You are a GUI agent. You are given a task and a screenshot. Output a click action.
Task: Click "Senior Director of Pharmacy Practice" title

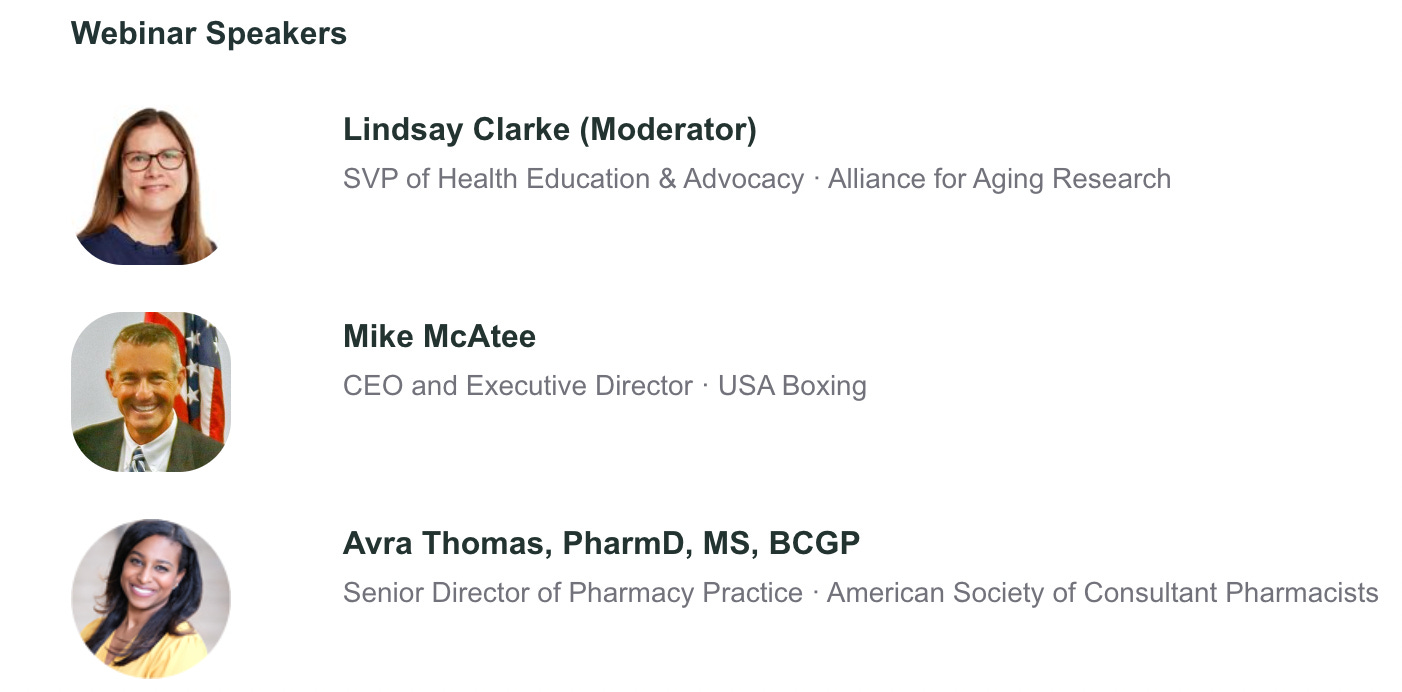click(x=573, y=593)
